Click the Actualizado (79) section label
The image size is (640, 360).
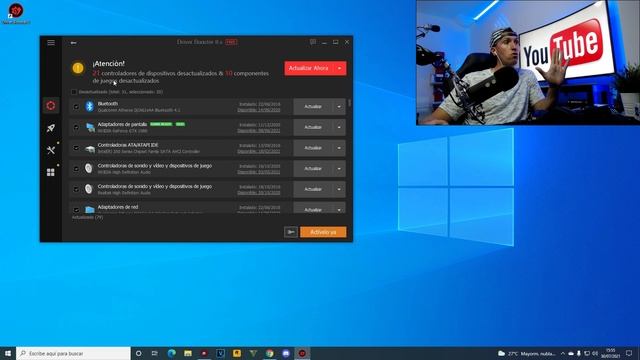tap(87, 218)
